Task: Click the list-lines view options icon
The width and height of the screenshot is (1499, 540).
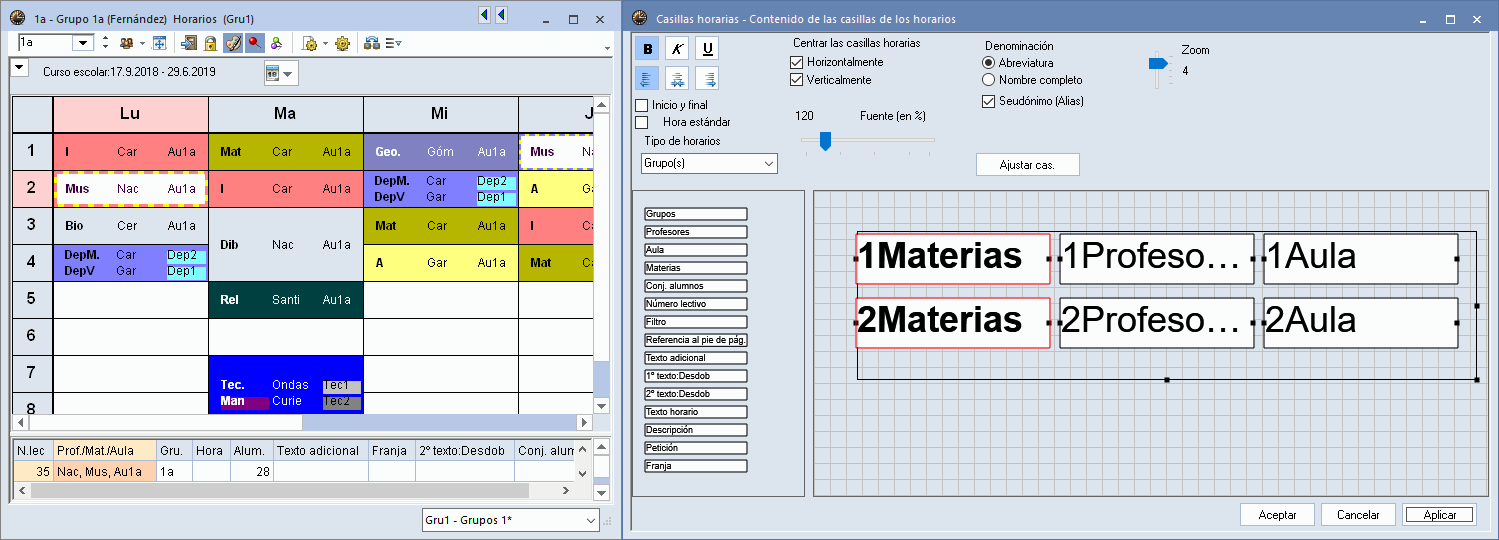Action: [393, 43]
